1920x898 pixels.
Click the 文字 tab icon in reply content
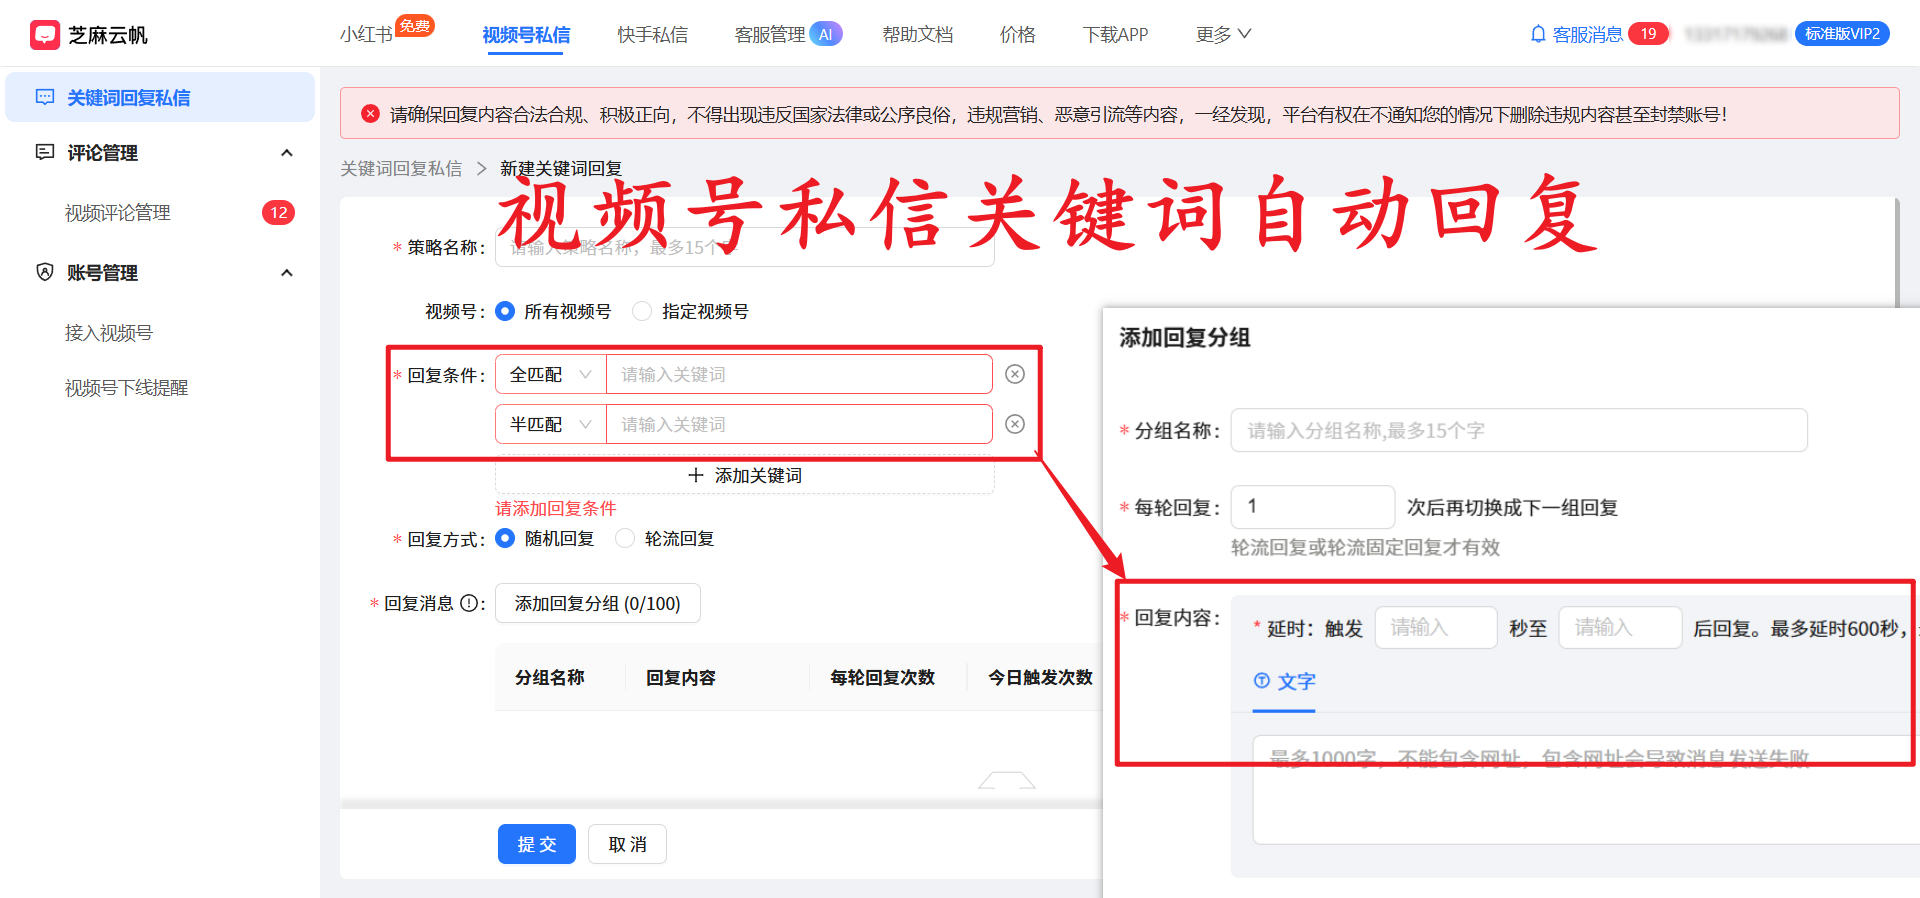[x=1262, y=681]
